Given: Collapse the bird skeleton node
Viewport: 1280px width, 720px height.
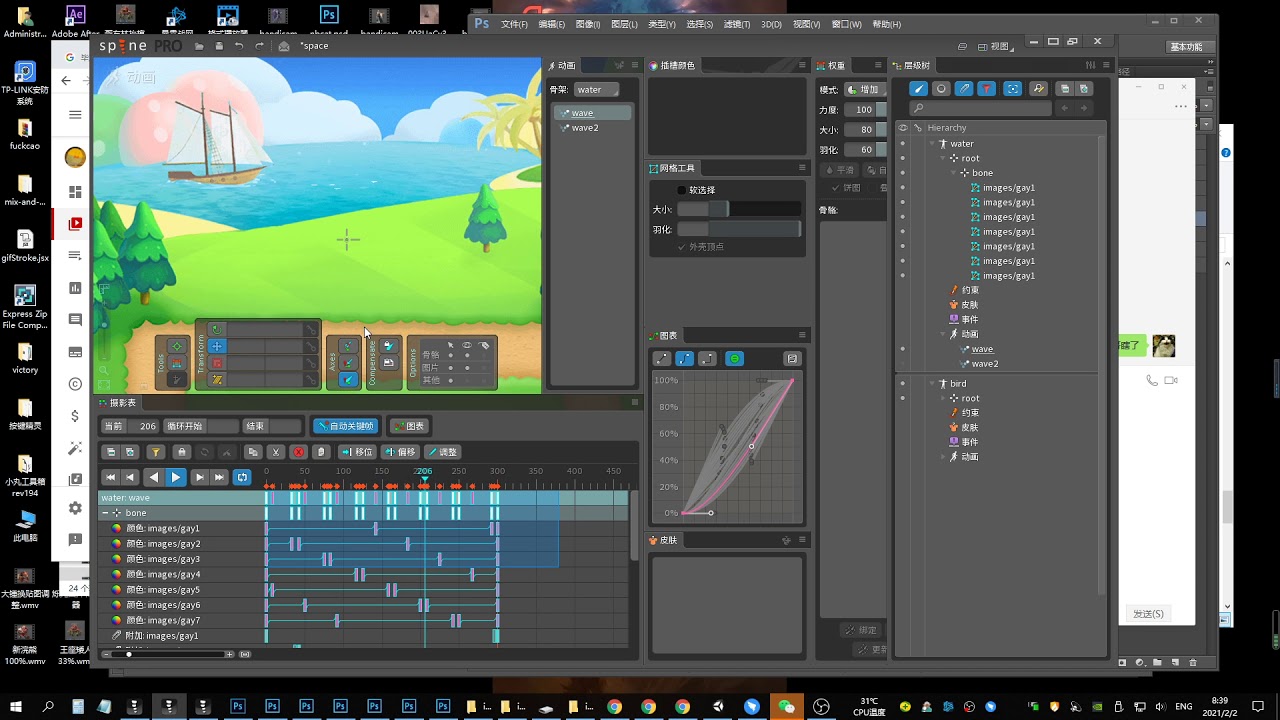Looking at the screenshot, I should click(932, 384).
